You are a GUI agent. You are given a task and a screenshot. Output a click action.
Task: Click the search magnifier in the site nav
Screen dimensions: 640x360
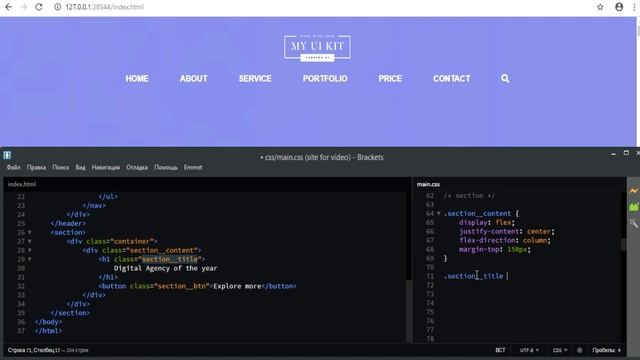(505, 78)
